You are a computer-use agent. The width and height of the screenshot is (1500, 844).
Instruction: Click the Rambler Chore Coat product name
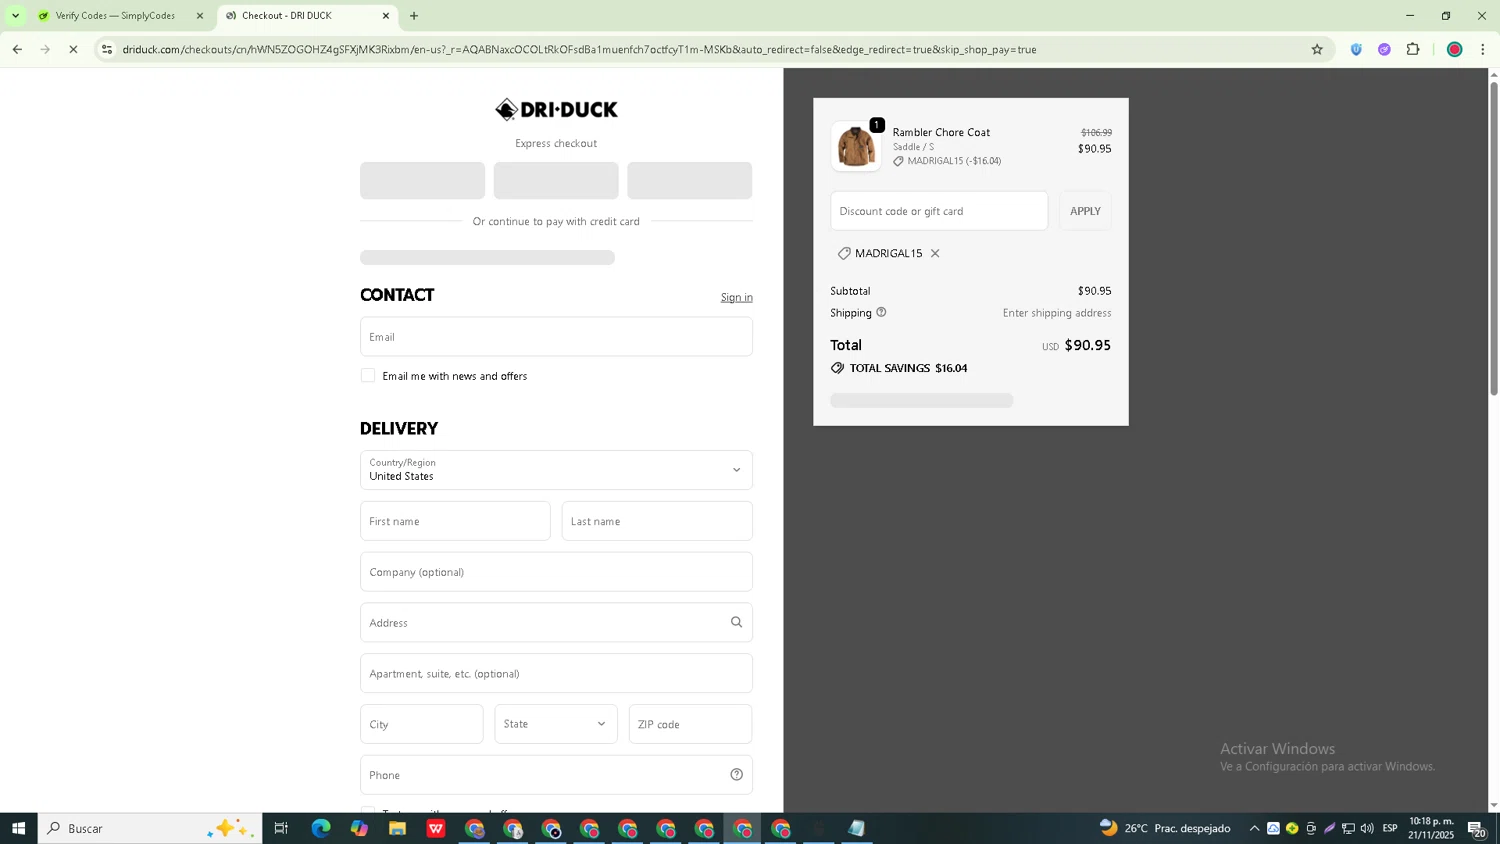(941, 132)
